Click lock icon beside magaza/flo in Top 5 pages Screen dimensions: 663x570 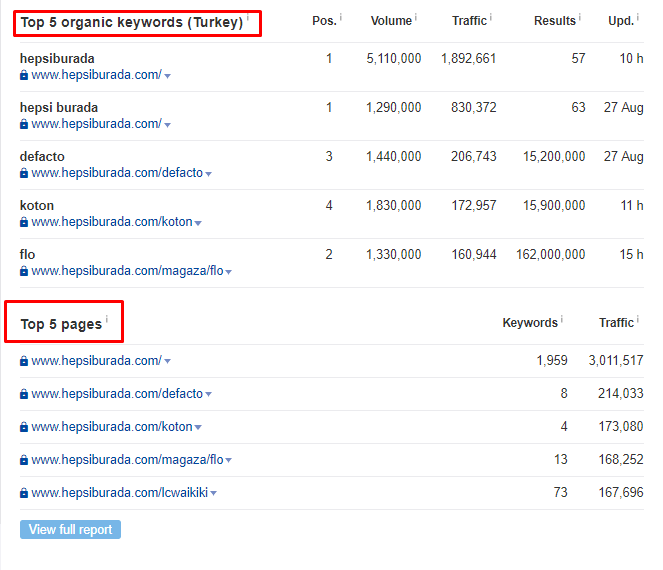[x=24, y=460]
